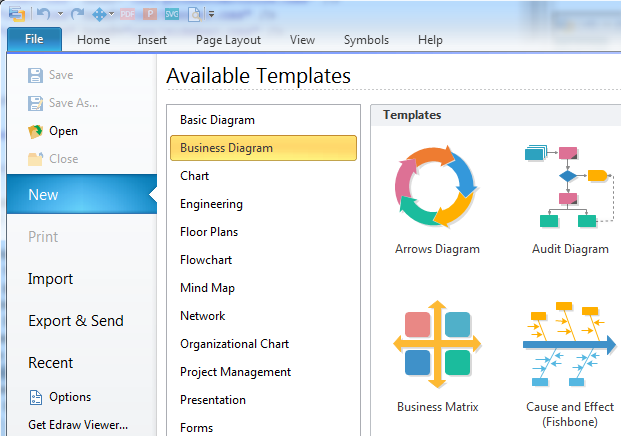Screen dimensions: 621x436
Task: Open Options from the File menu
Action: [70, 397]
